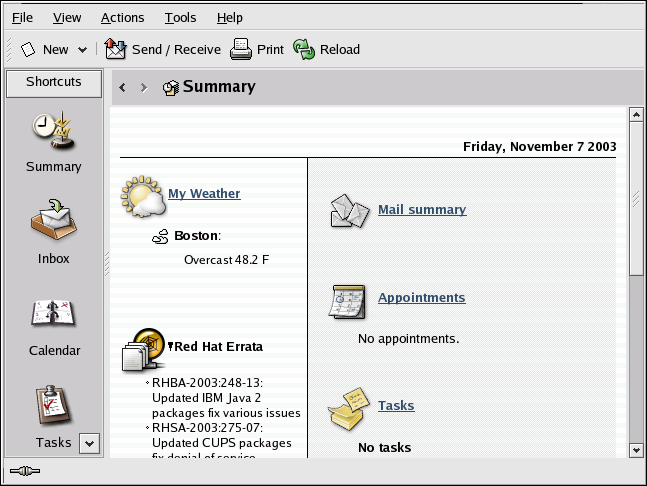The height and width of the screenshot is (486, 647).
Task: Click the Mail summary envelope icon
Action: [x=349, y=211]
